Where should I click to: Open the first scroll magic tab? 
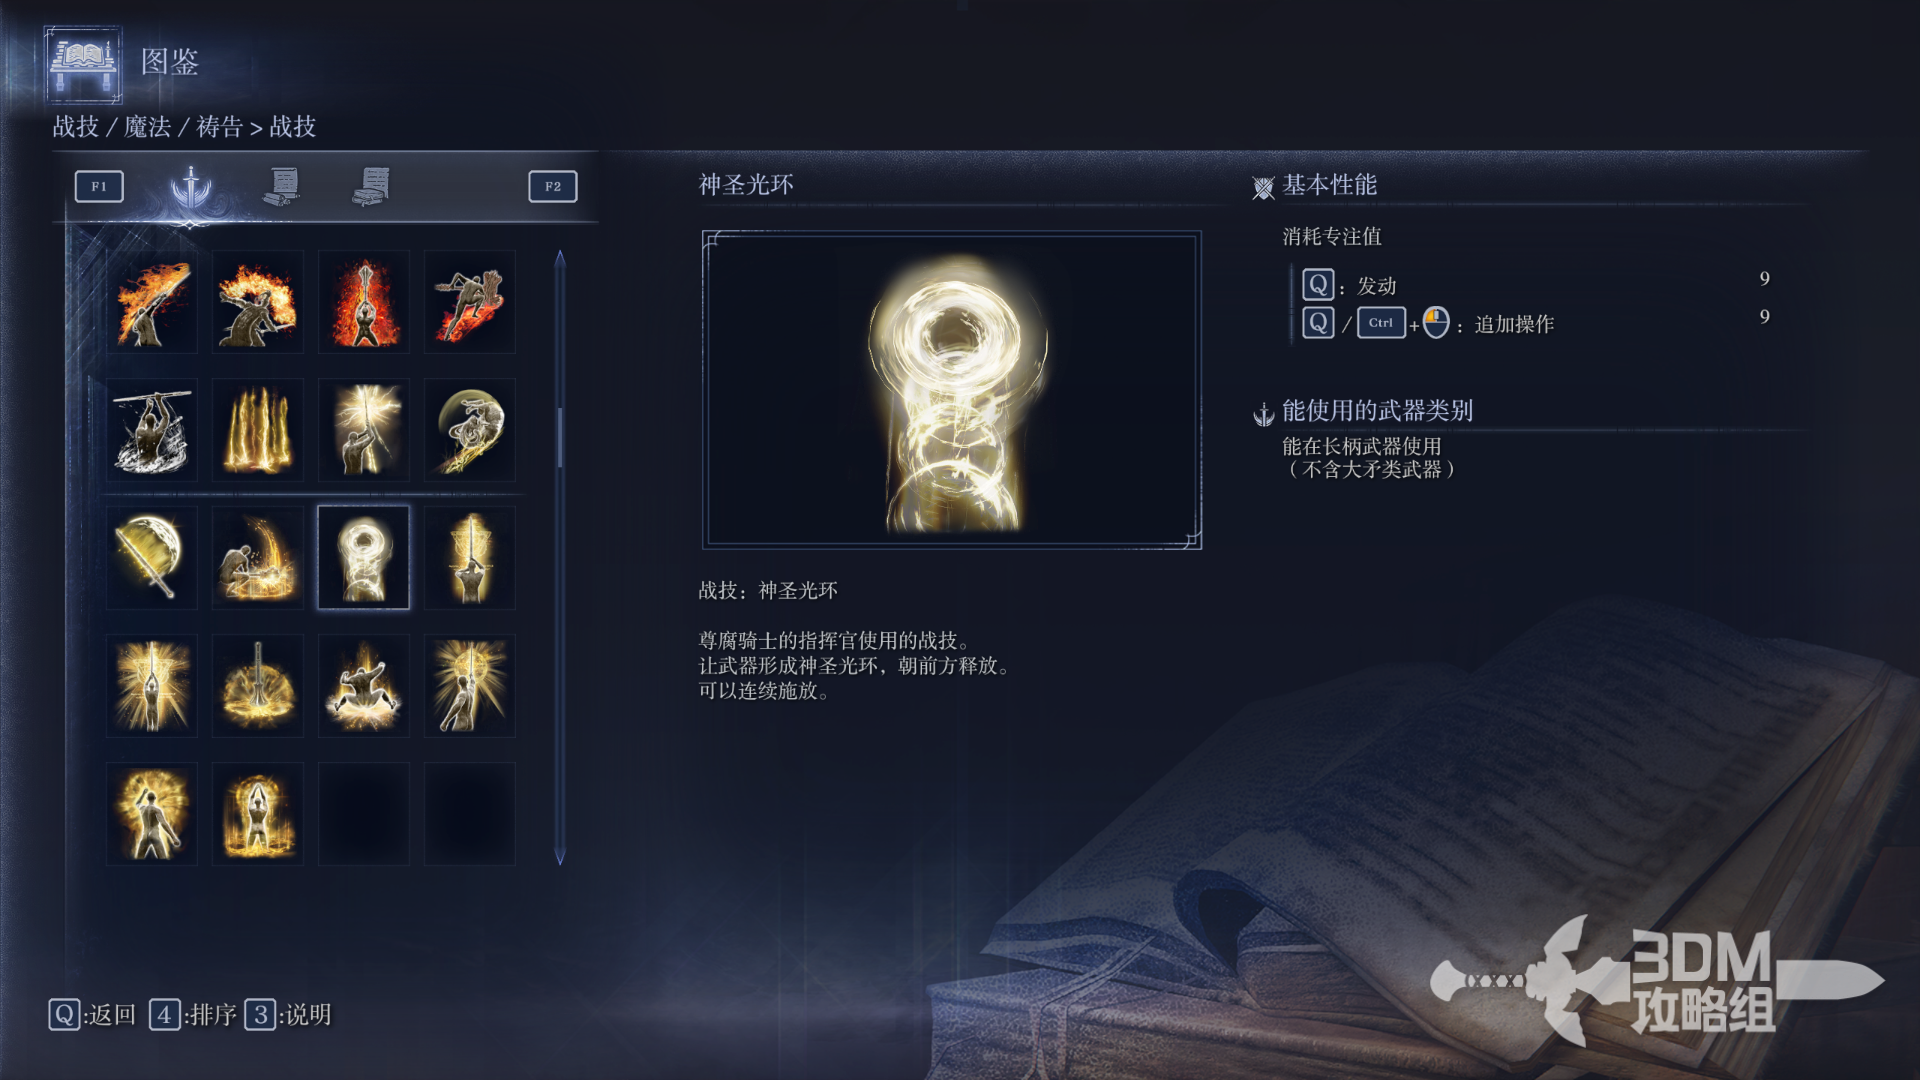[282, 186]
